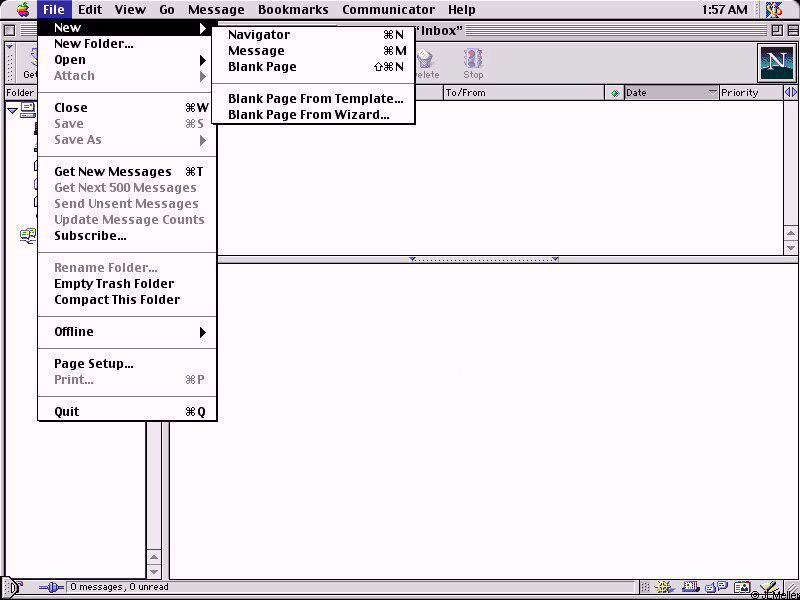This screenshot has height=600, width=800.
Task: Click the Netscape N logo icon
Action: coord(776,63)
